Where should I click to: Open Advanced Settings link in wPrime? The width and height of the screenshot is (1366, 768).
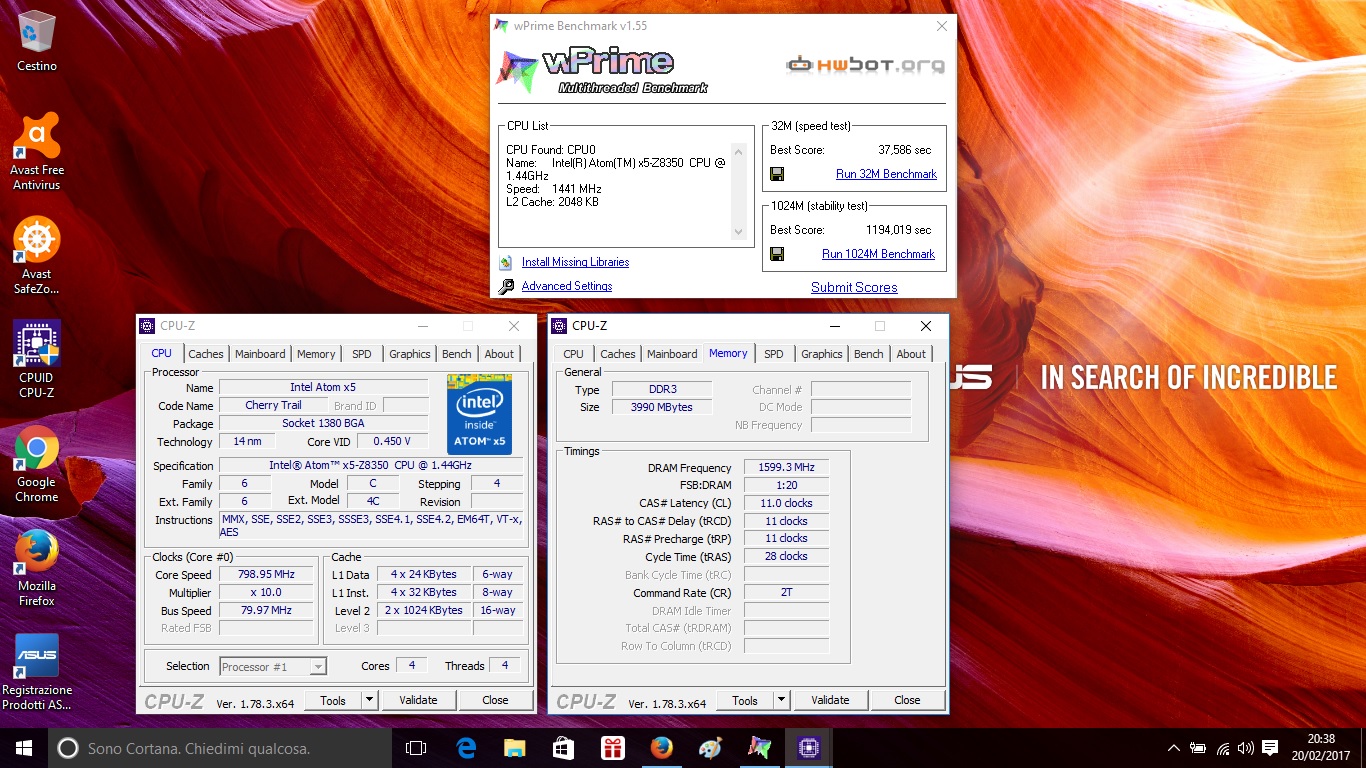click(567, 286)
